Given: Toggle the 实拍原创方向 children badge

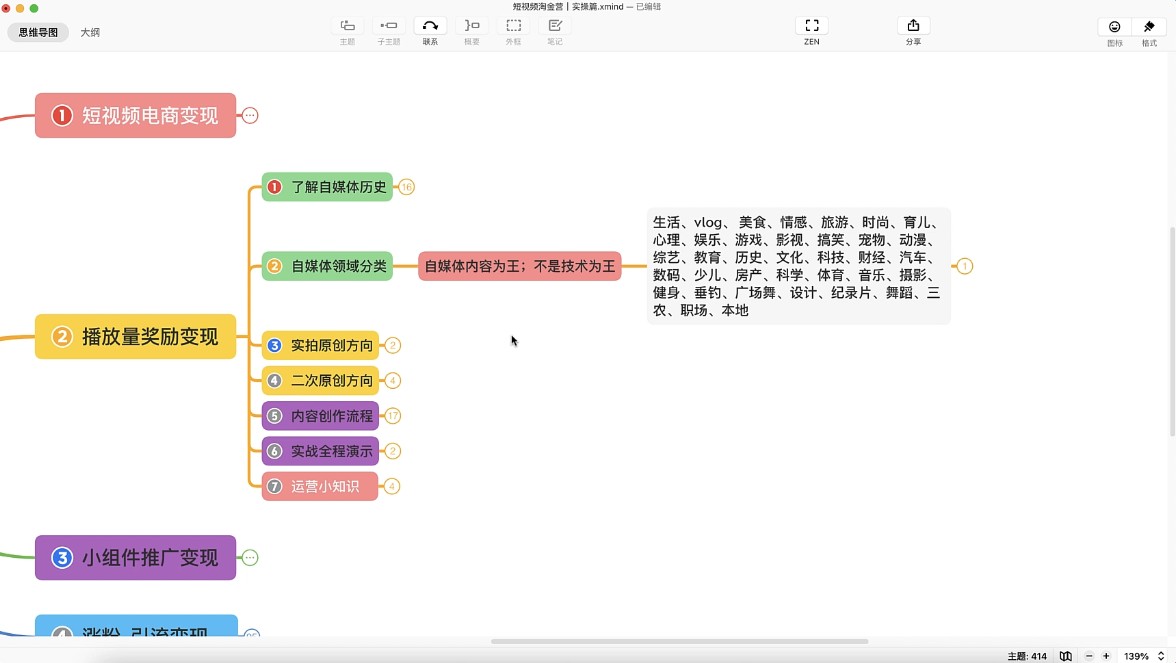Looking at the screenshot, I should (391, 345).
